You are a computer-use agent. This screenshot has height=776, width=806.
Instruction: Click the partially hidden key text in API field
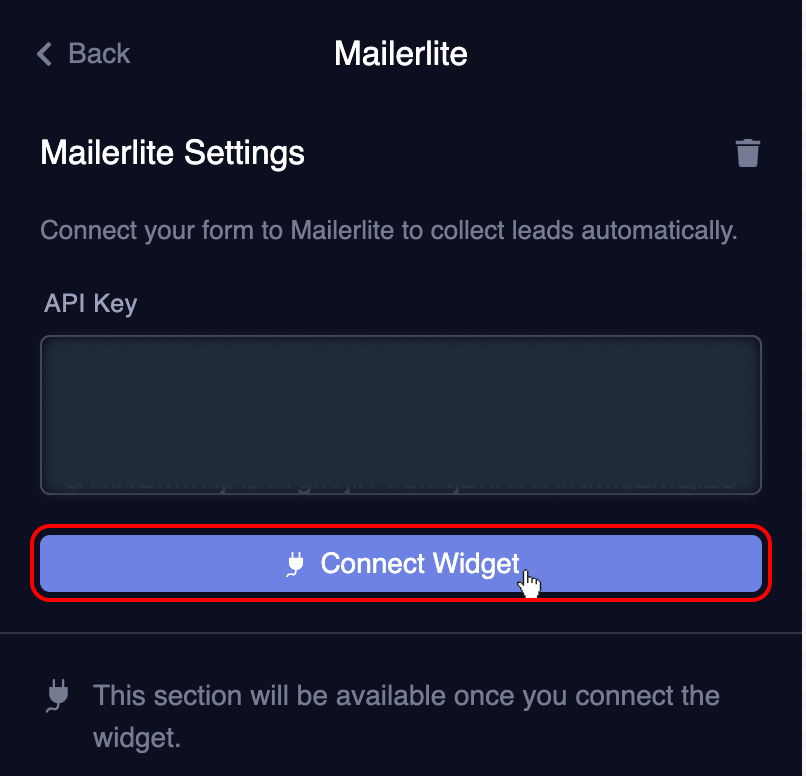pyautogui.click(x=401, y=484)
